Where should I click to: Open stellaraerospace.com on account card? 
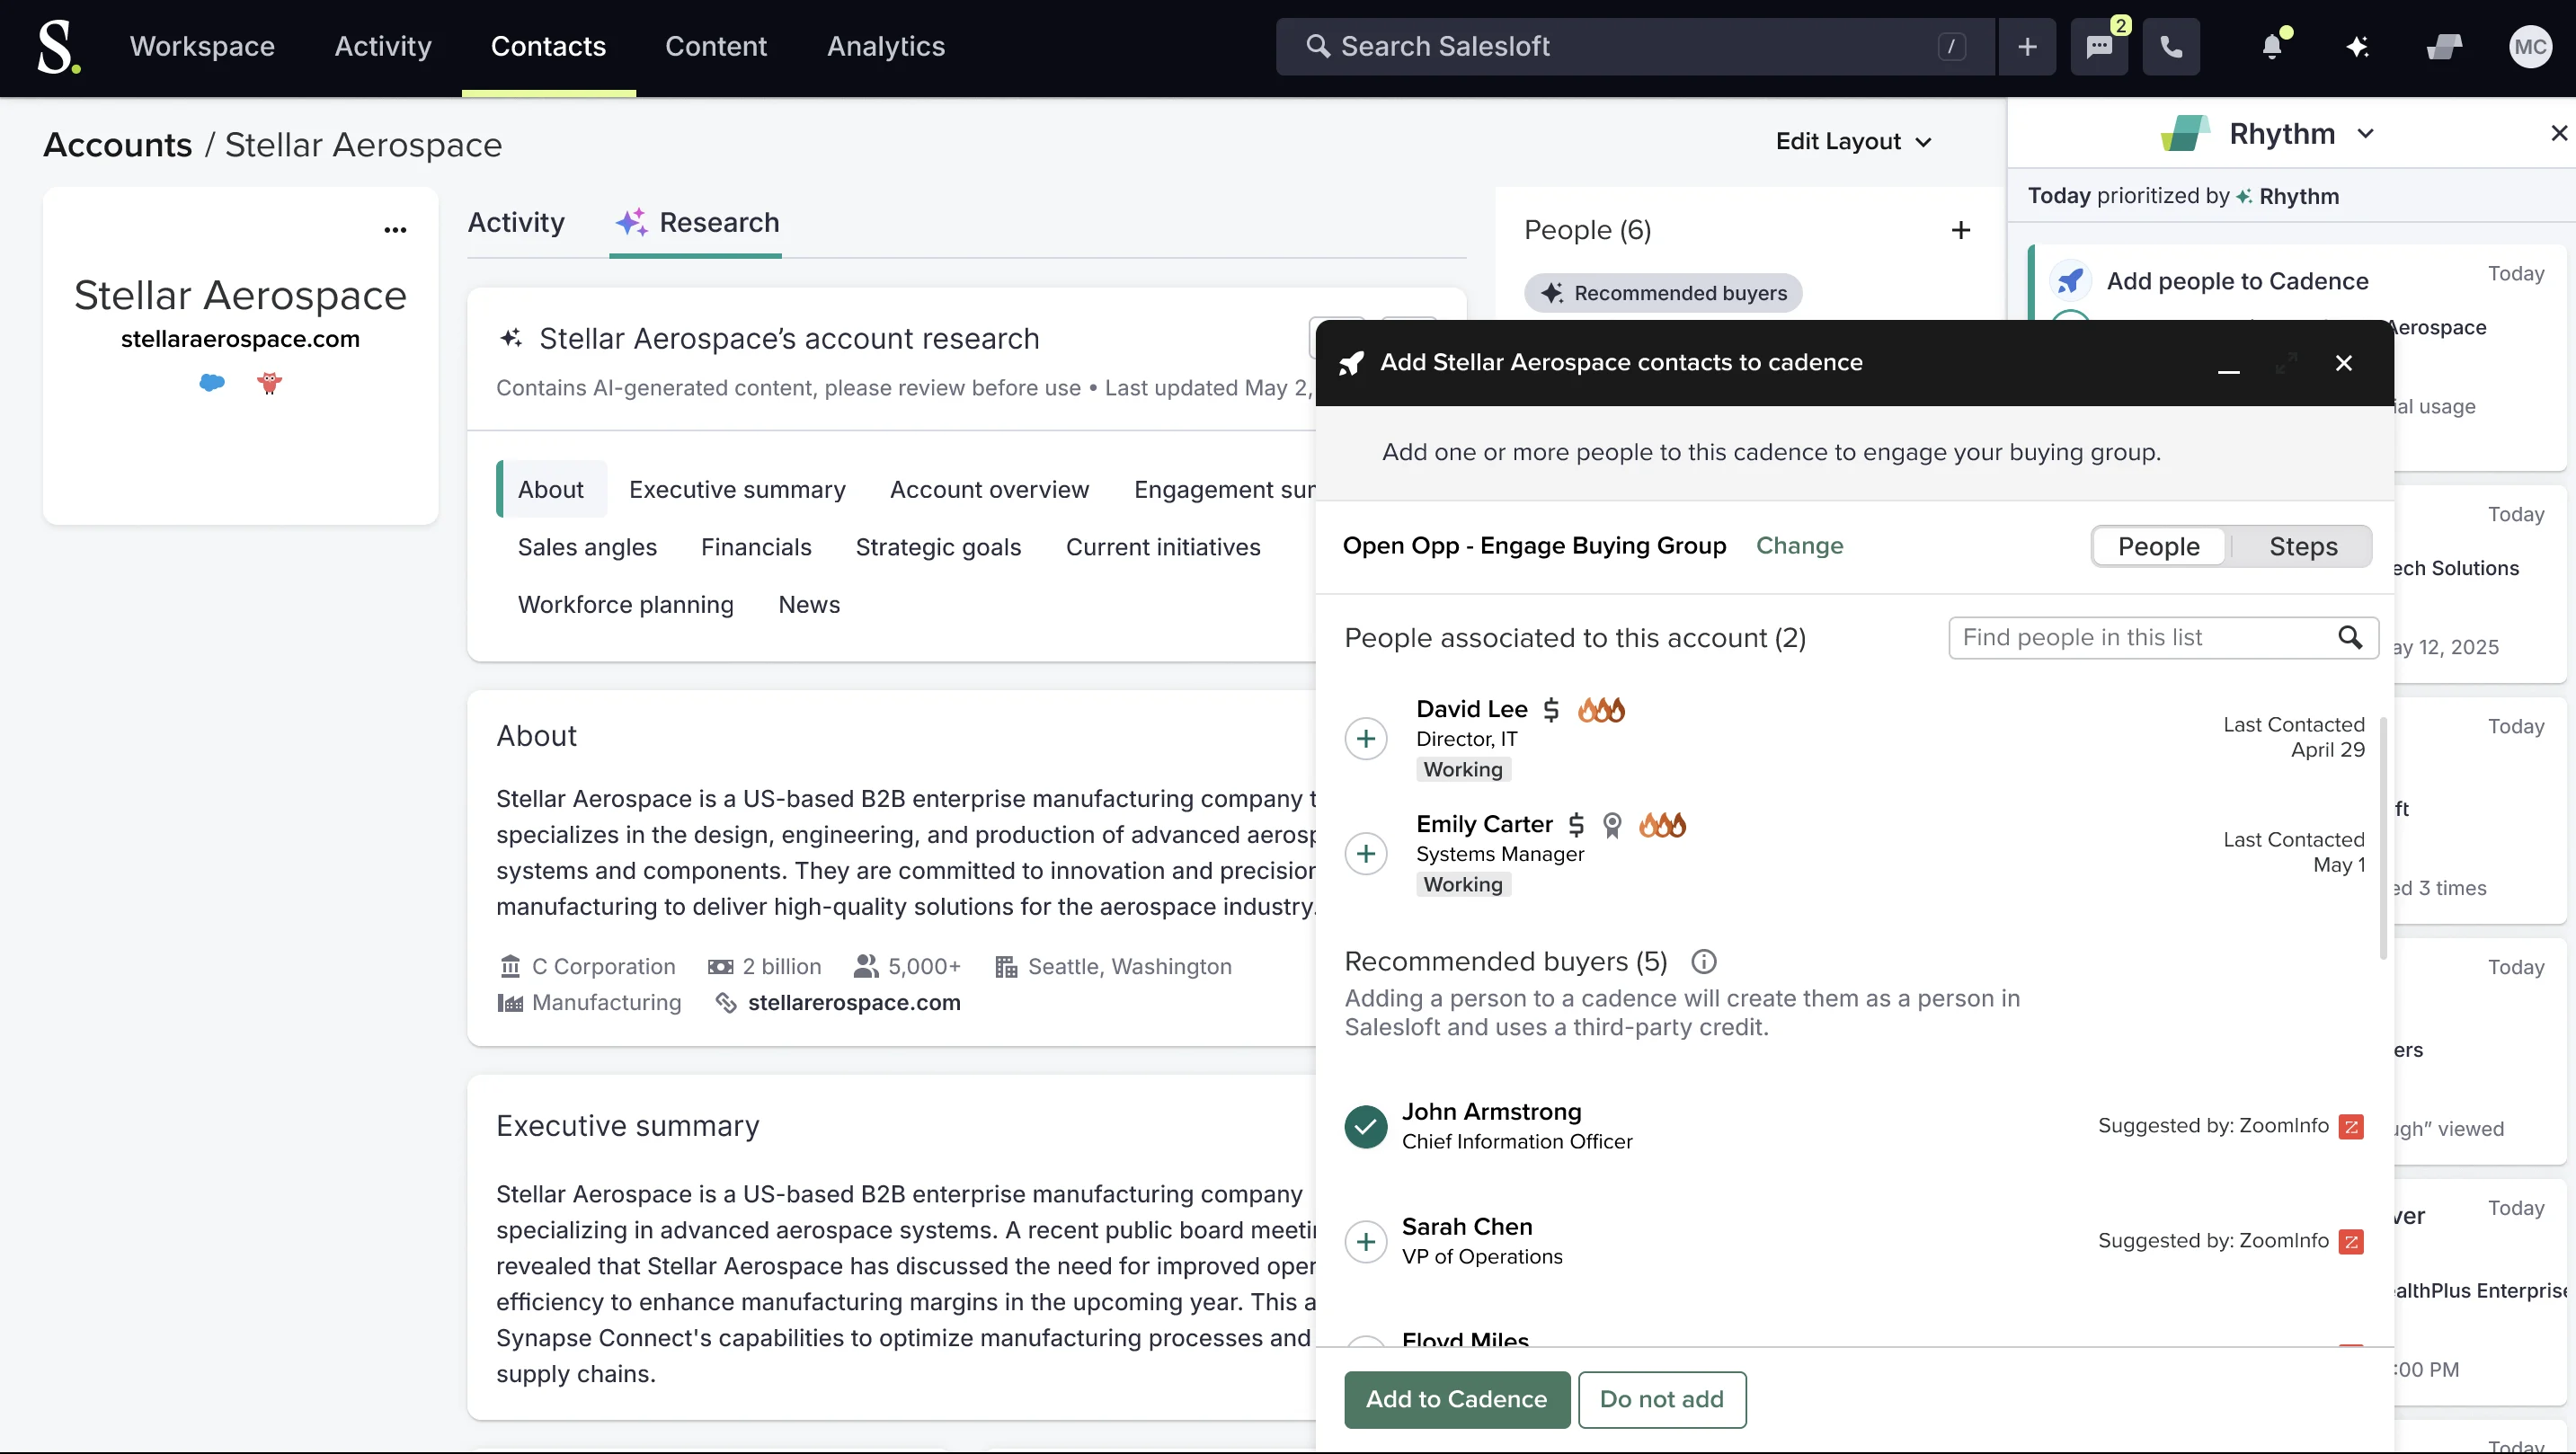click(x=240, y=339)
